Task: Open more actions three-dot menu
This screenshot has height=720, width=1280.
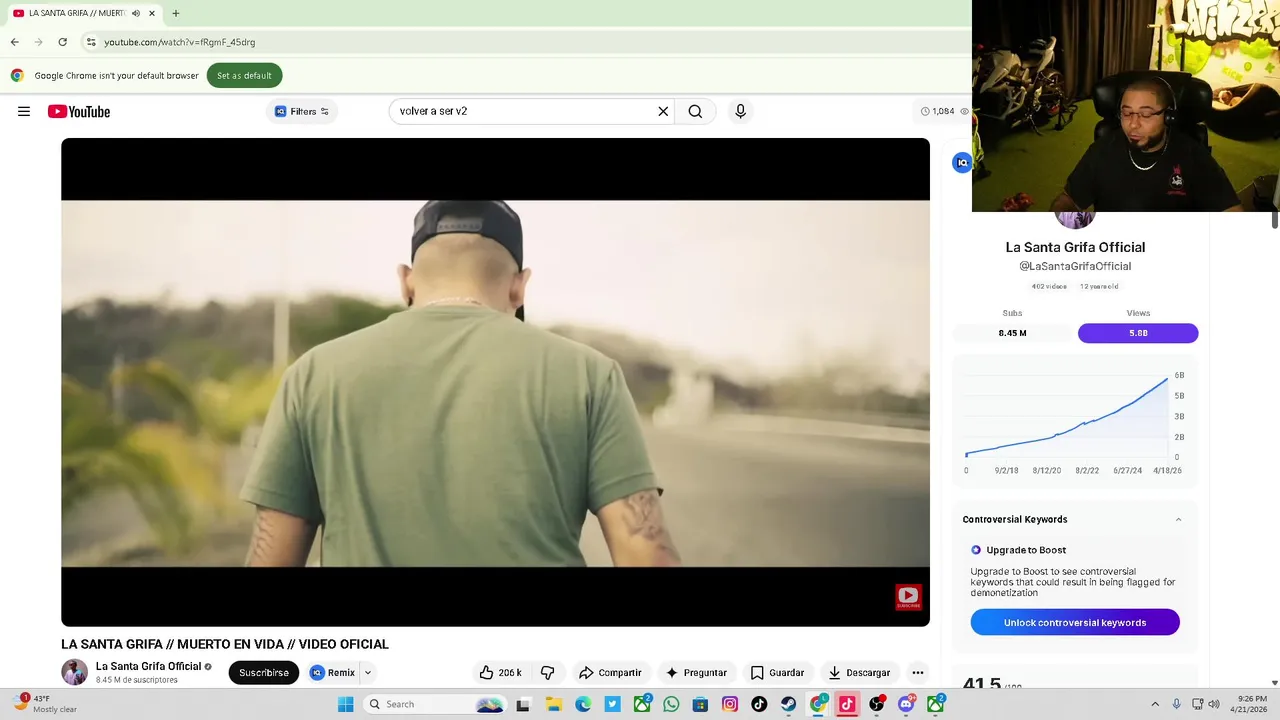Action: click(x=917, y=673)
